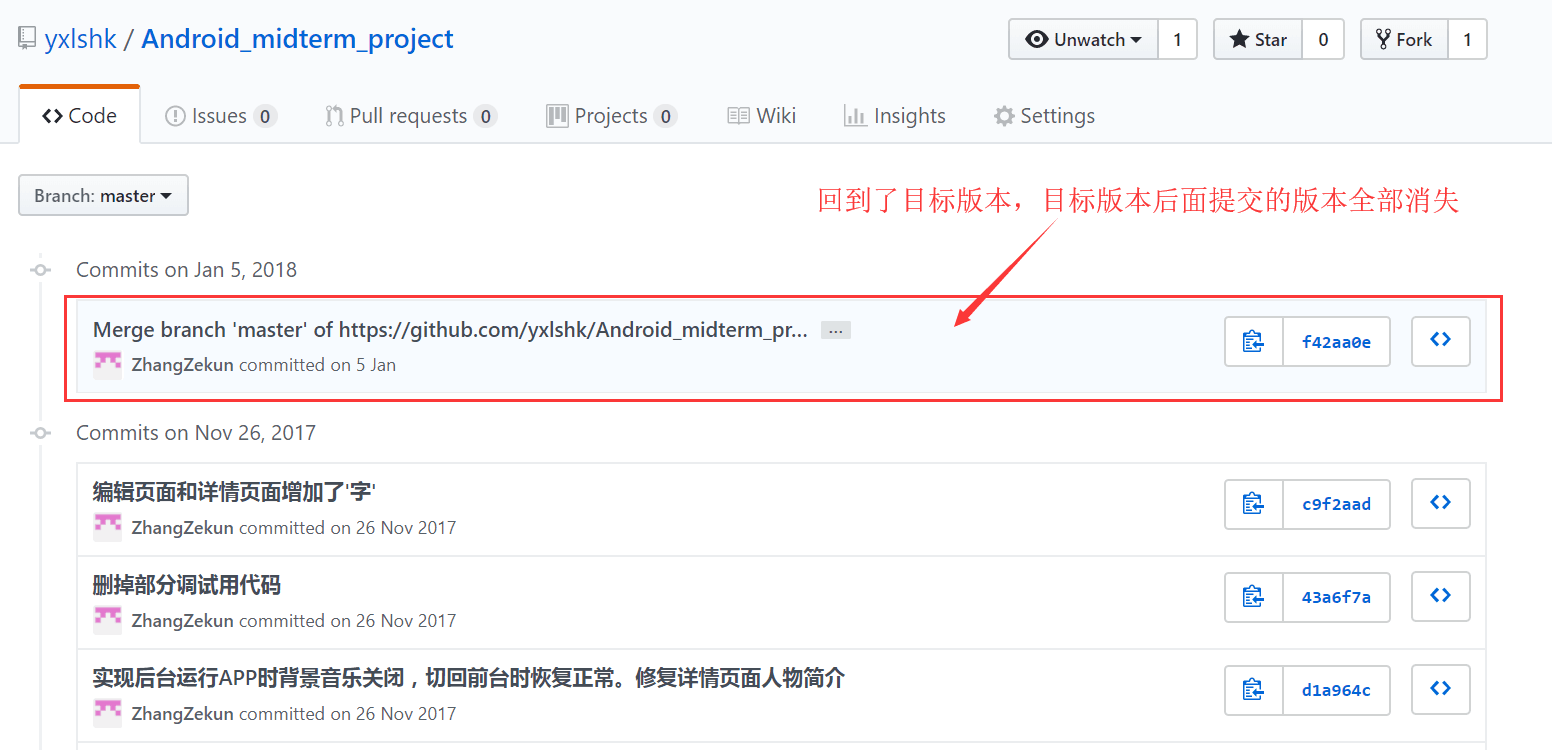The height and width of the screenshot is (750, 1552).
Task: Open the Projects tab
Action: point(612,116)
